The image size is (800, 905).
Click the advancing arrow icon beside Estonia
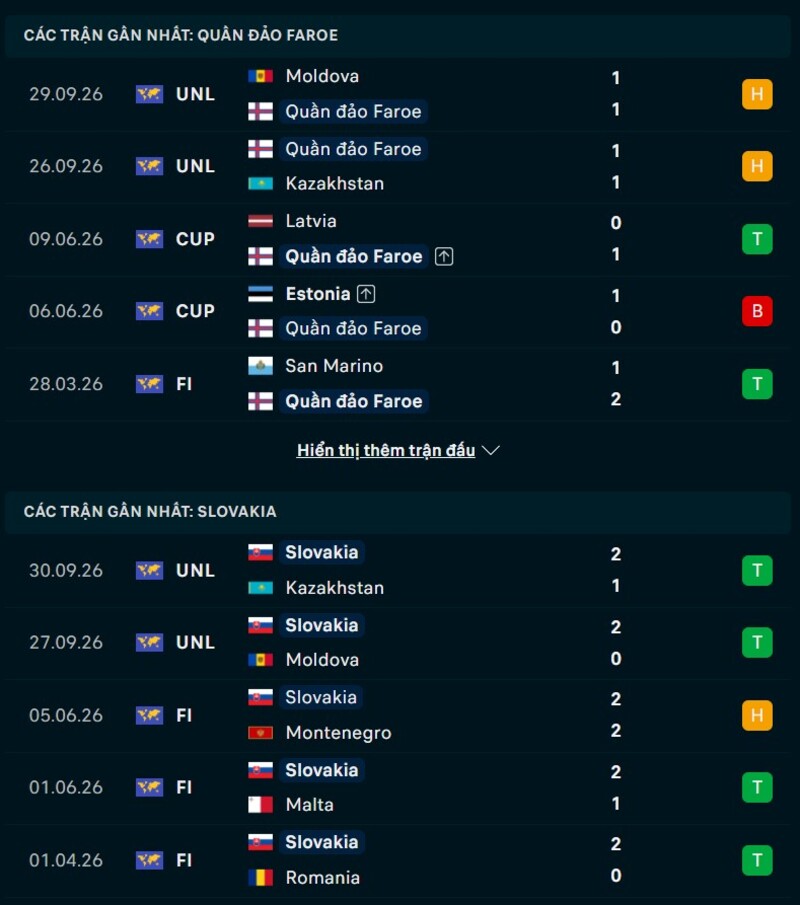pyautogui.click(x=366, y=294)
